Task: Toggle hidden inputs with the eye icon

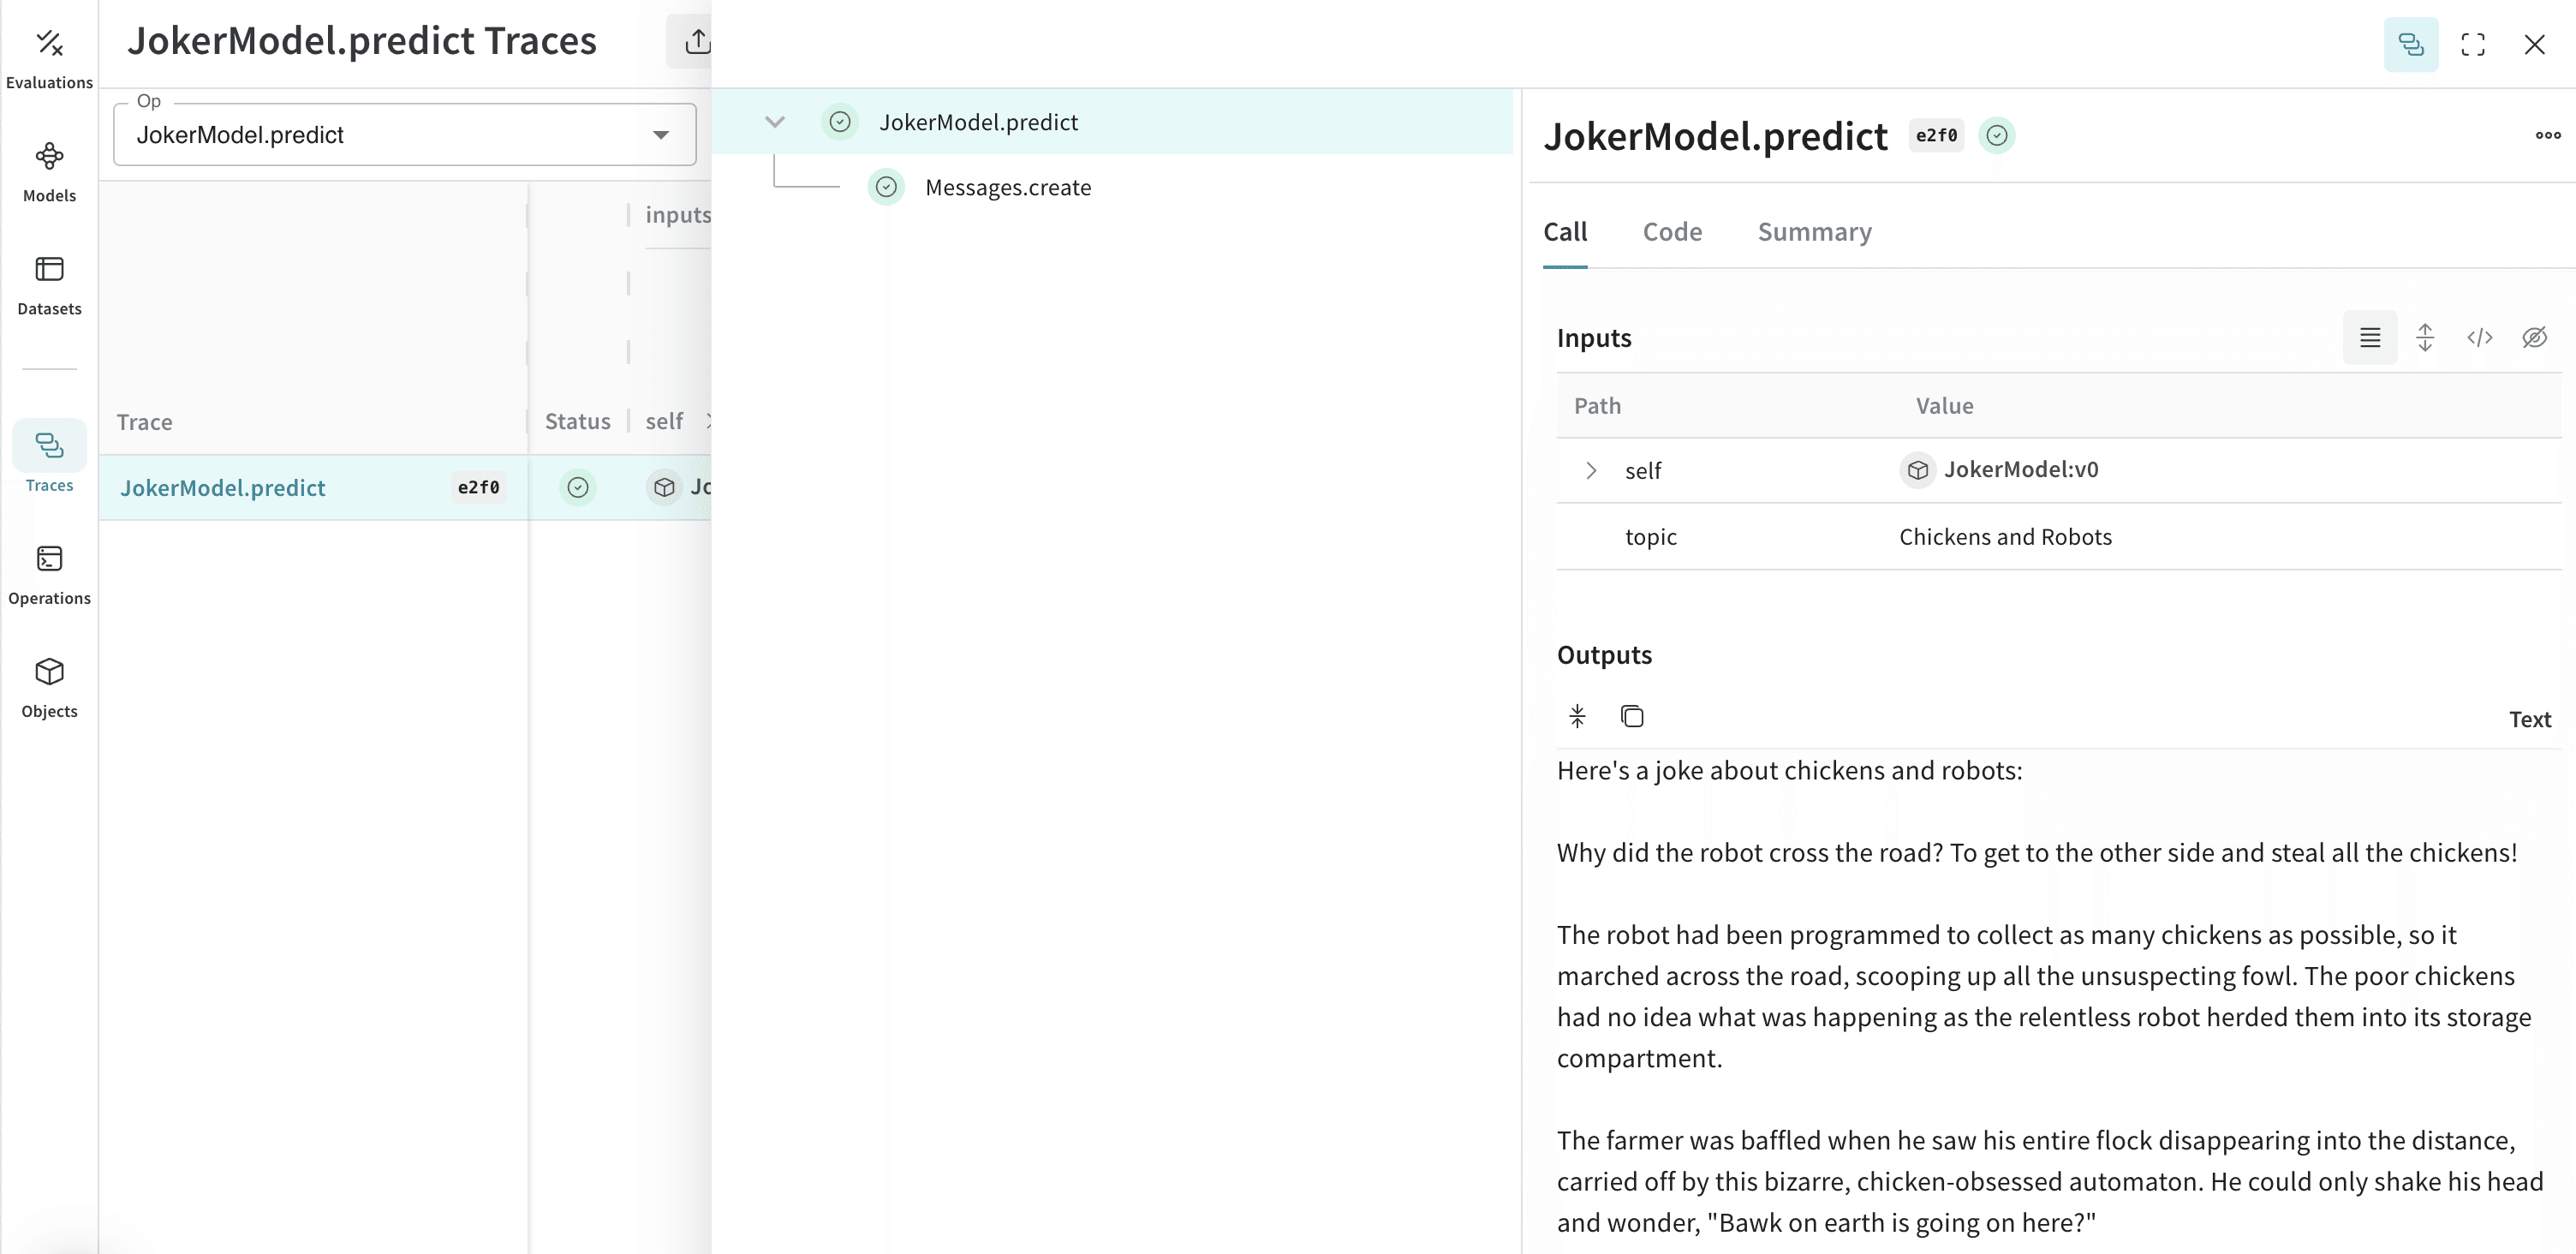Action: pos(2534,338)
